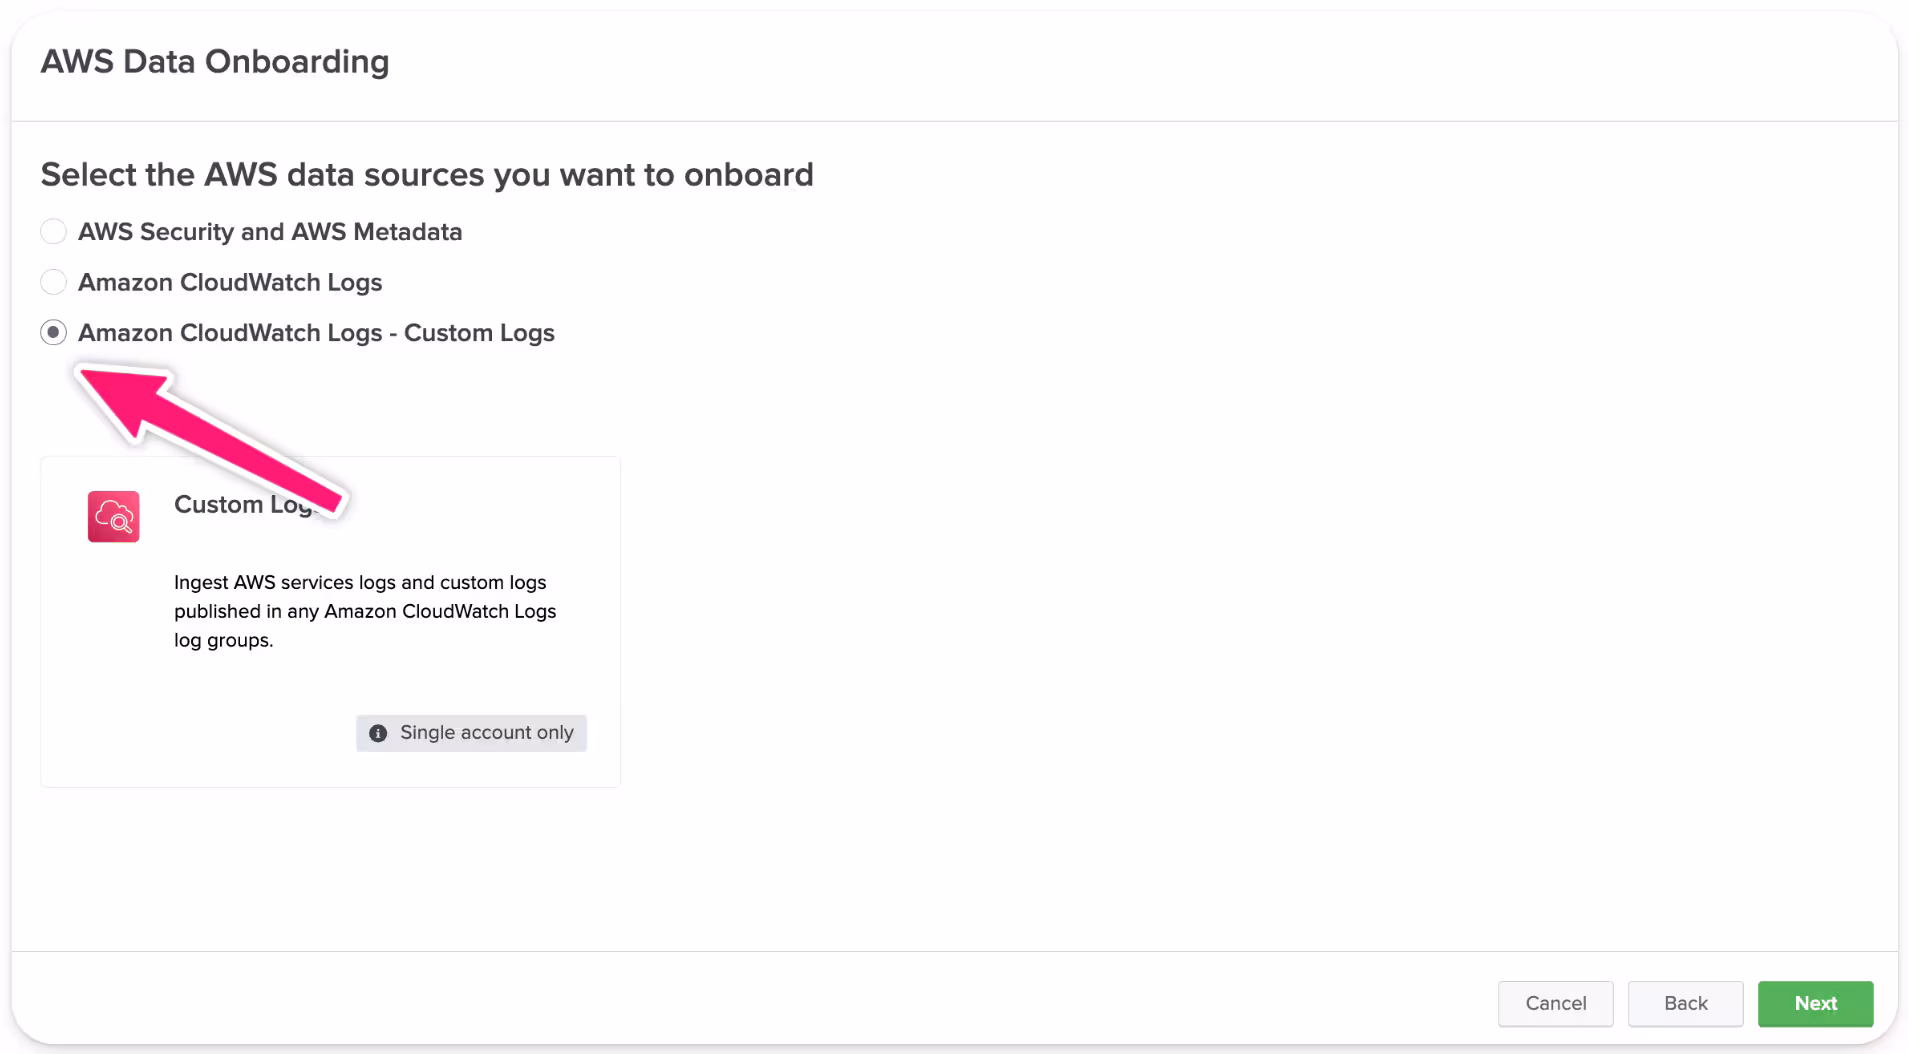
Task: Click the 'published in any Amazon CloudWatch' text line
Action: tap(365, 612)
